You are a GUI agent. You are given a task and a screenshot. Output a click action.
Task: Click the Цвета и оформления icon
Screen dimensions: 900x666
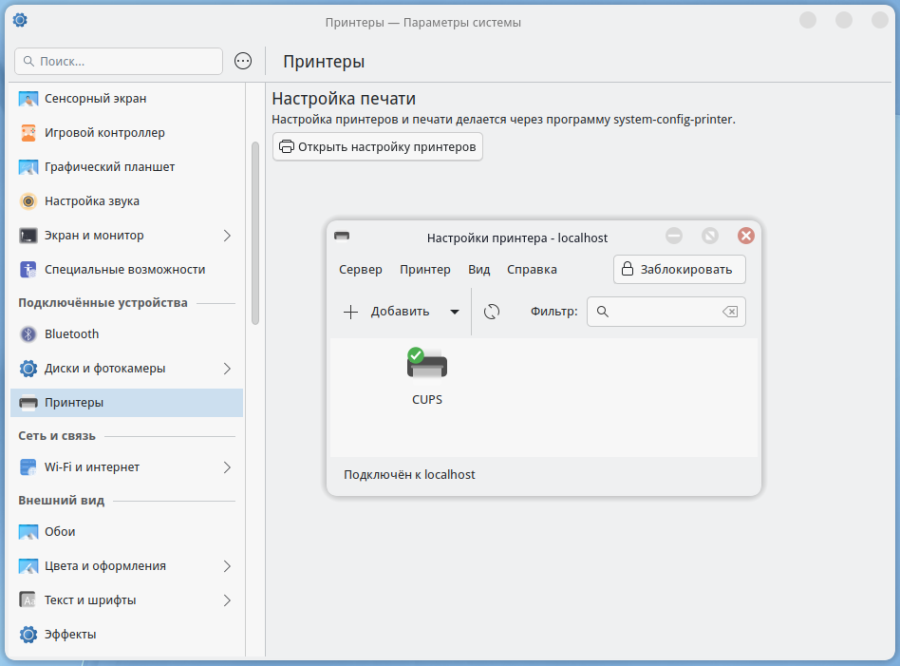[28, 566]
